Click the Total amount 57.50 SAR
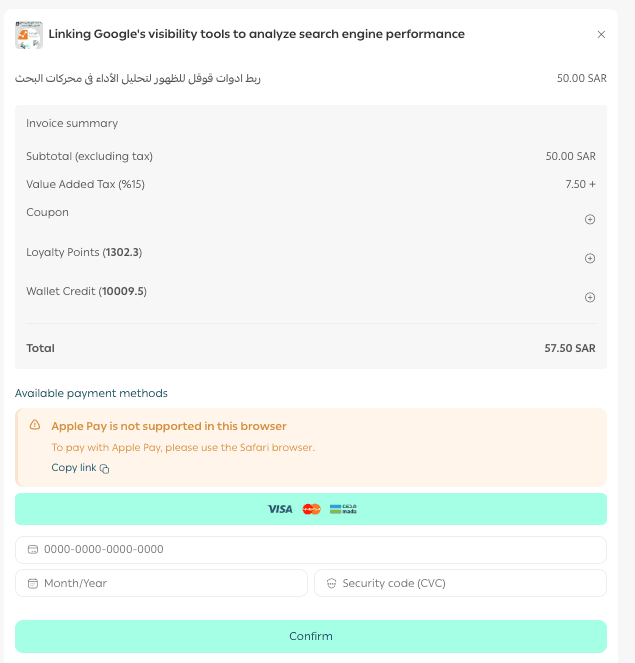 [x=569, y=348]
